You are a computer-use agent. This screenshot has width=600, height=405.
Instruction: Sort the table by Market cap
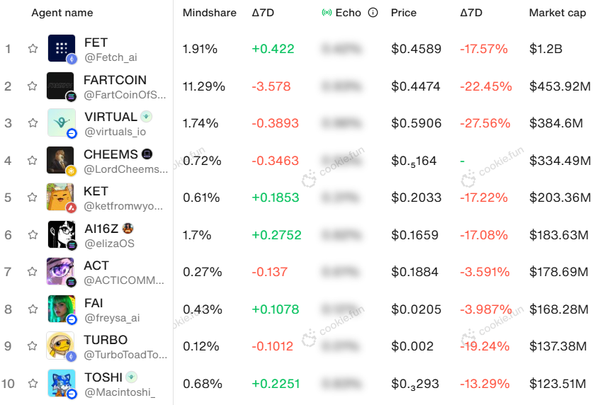[x=557, y=13]
